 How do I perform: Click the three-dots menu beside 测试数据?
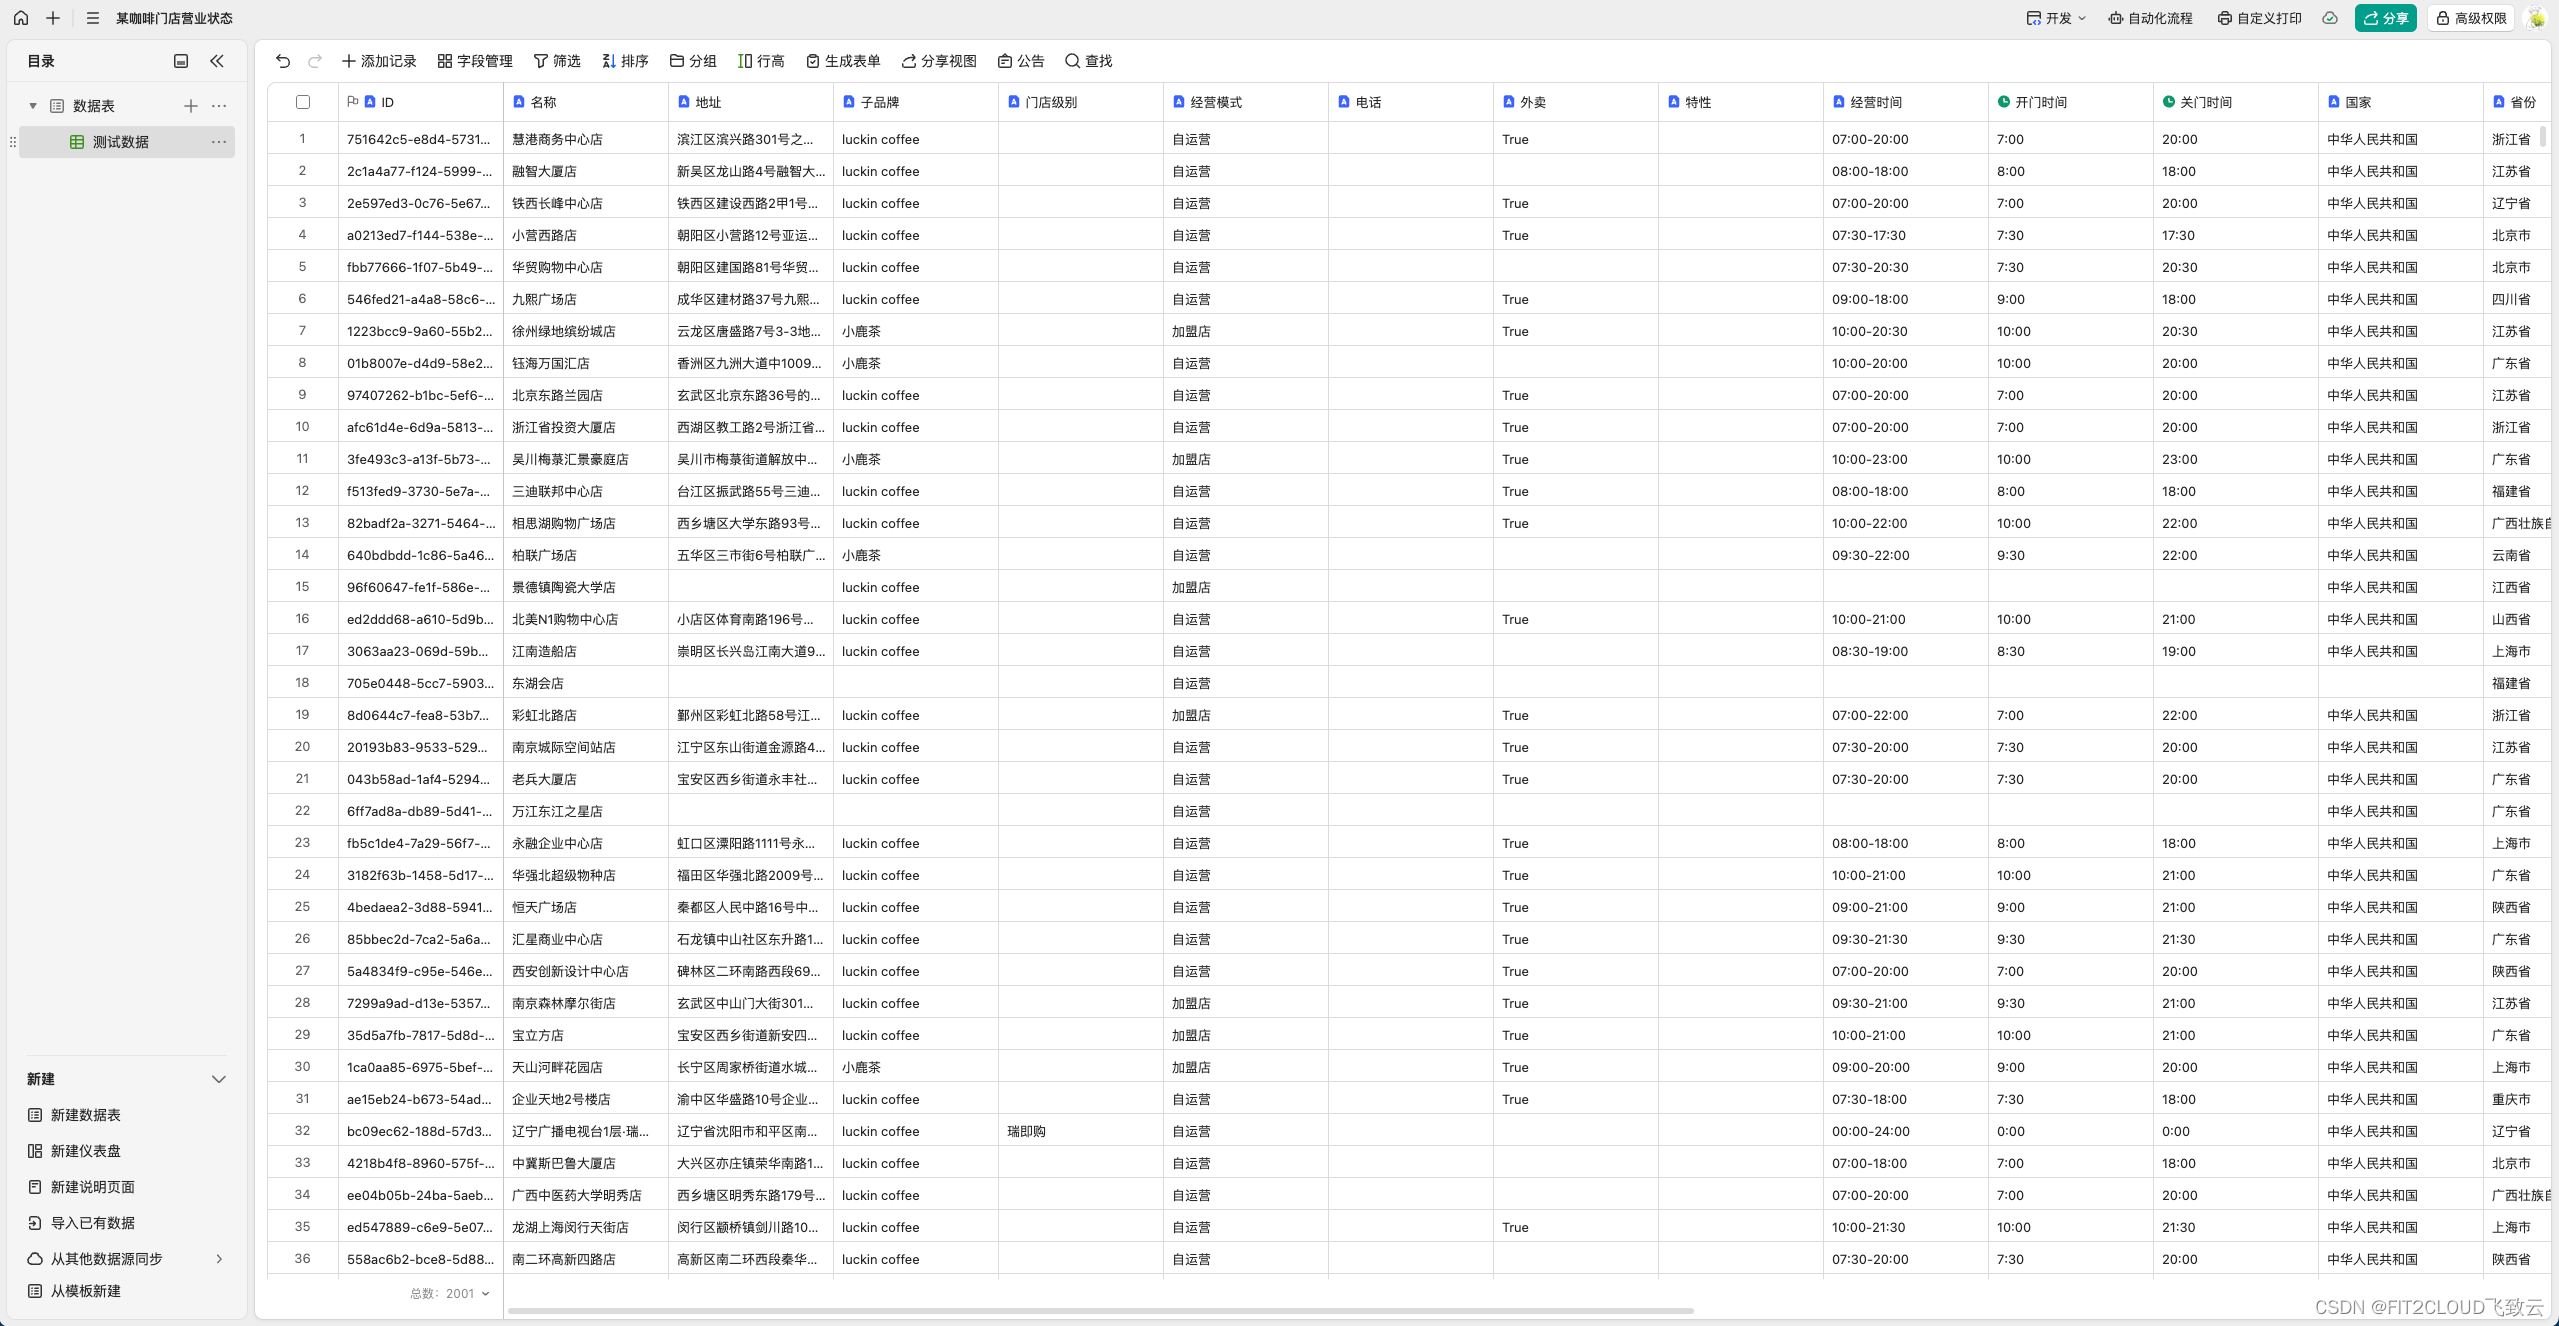pos(219,142)
